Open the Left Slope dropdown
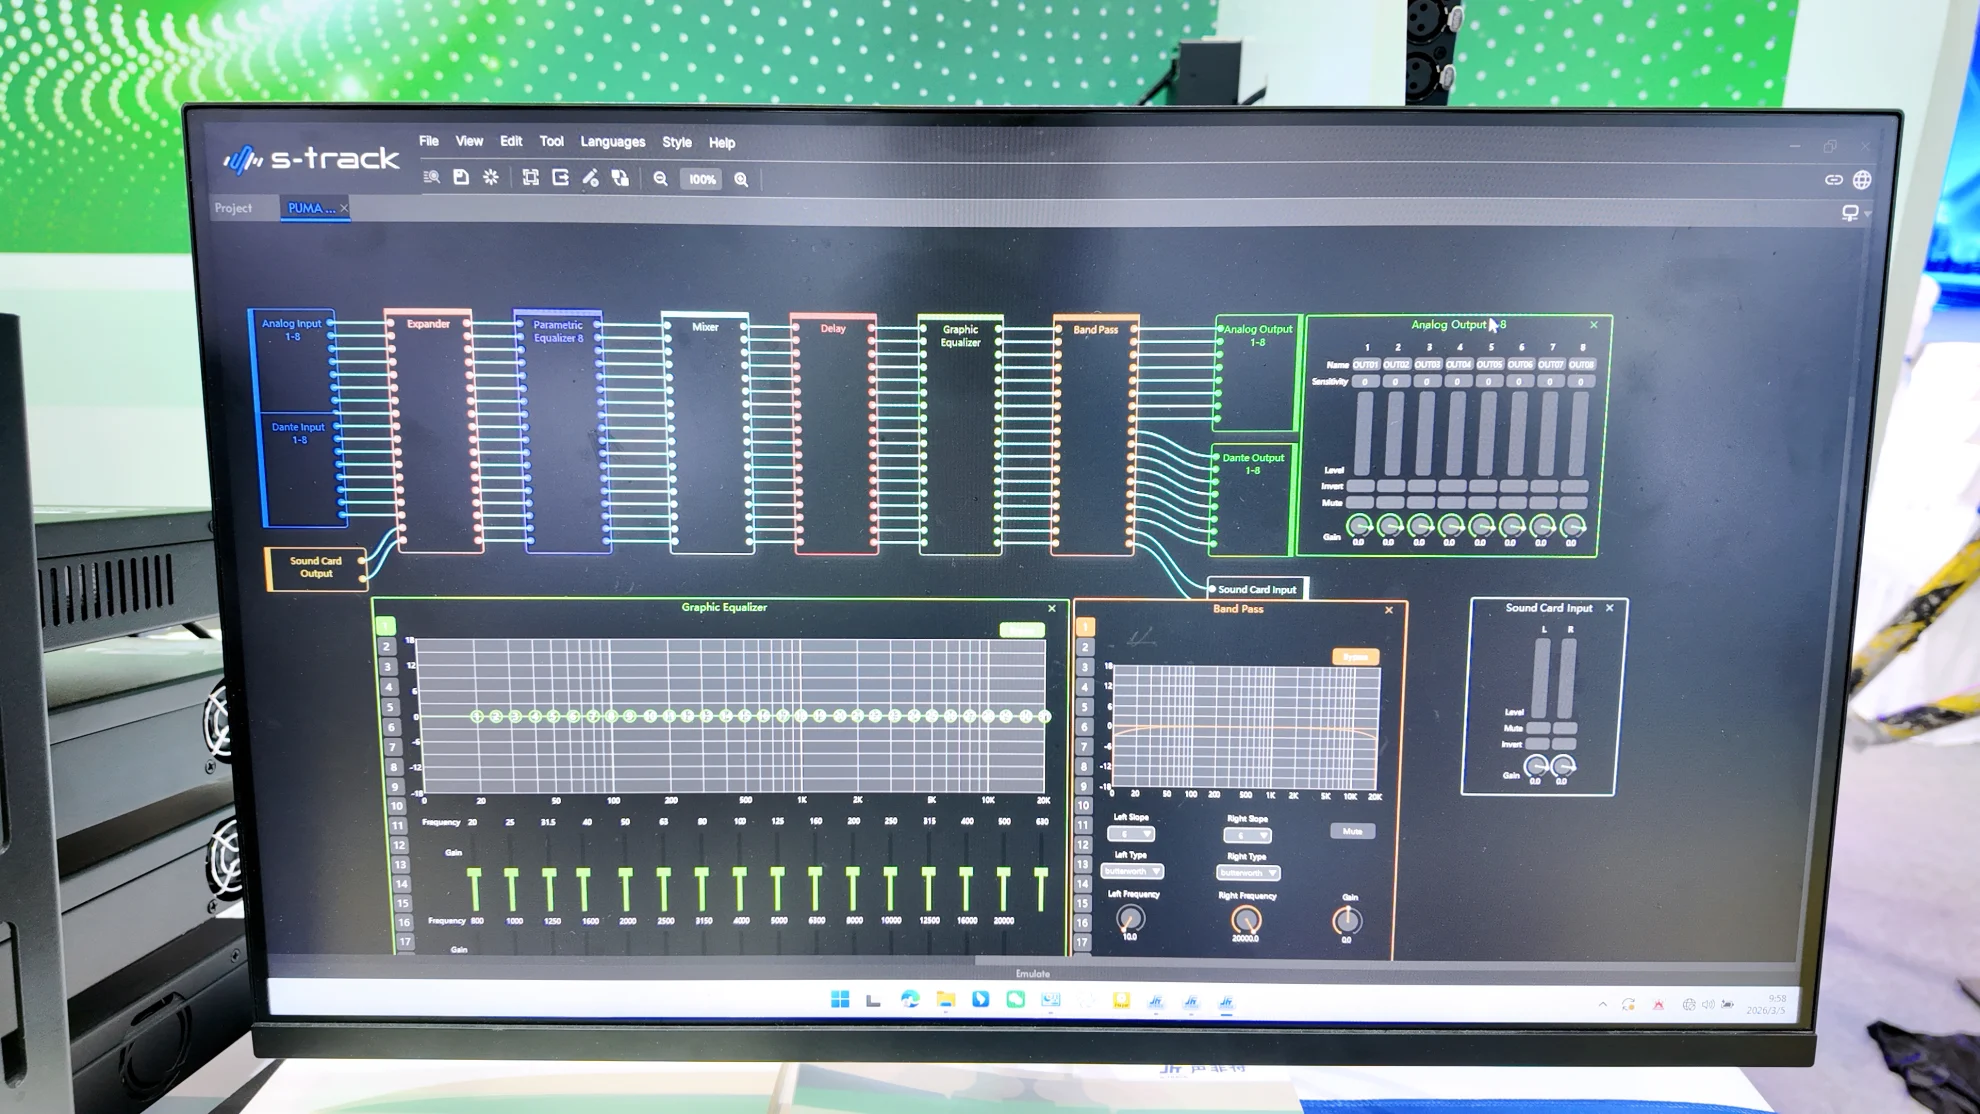 1131,834
